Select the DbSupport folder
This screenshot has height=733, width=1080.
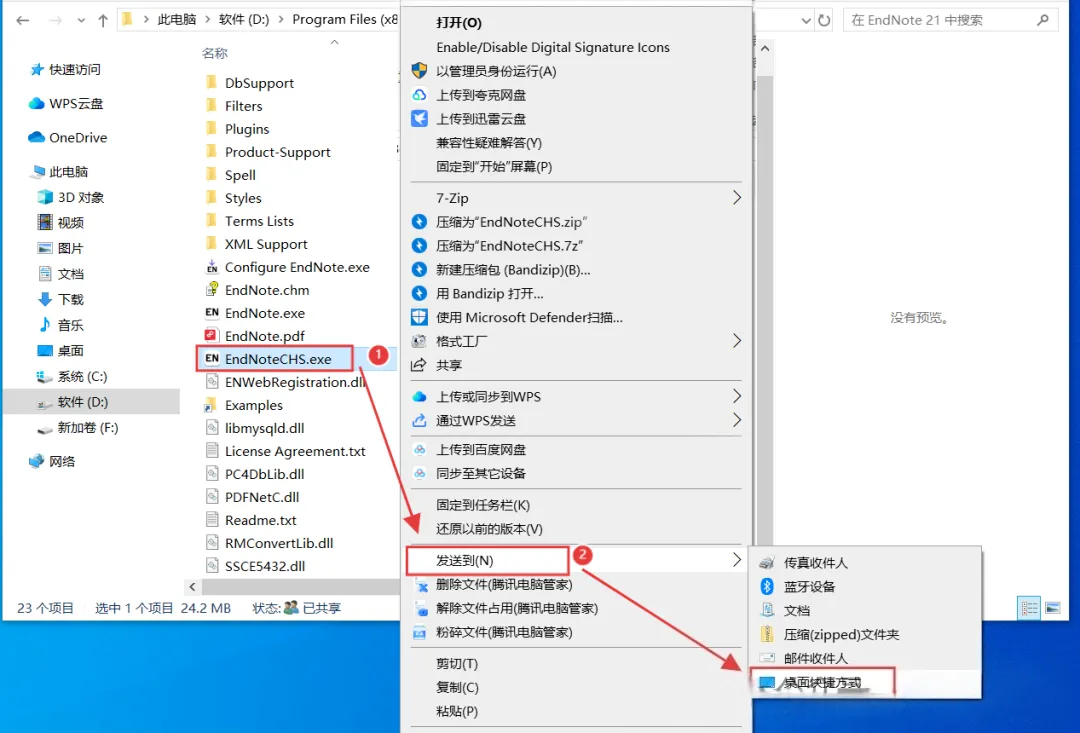pyautogui.click(x=259, y=83)
